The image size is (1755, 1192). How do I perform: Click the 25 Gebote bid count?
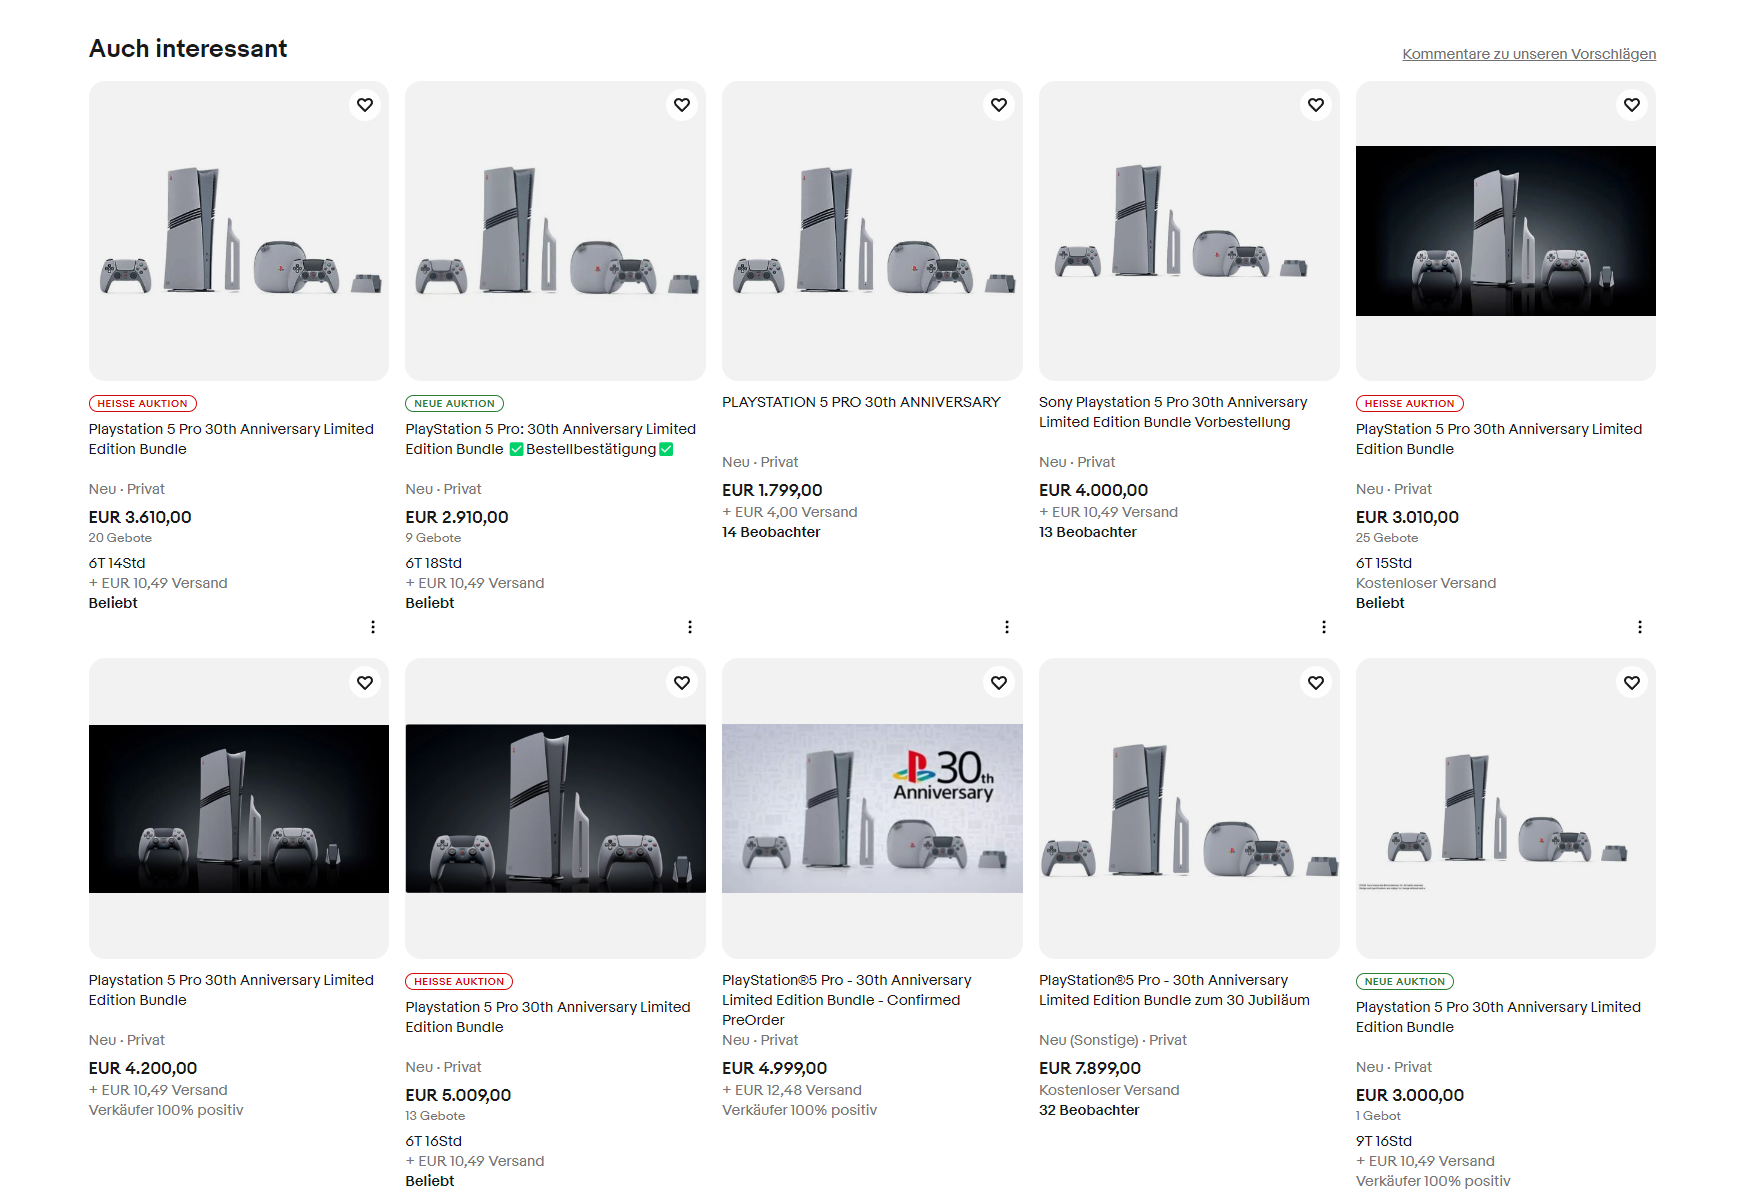(1387, 538)
